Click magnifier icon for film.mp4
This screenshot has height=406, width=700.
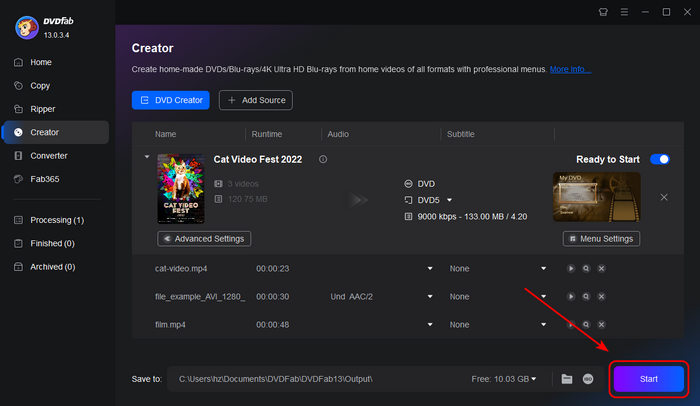click(586, 325)
